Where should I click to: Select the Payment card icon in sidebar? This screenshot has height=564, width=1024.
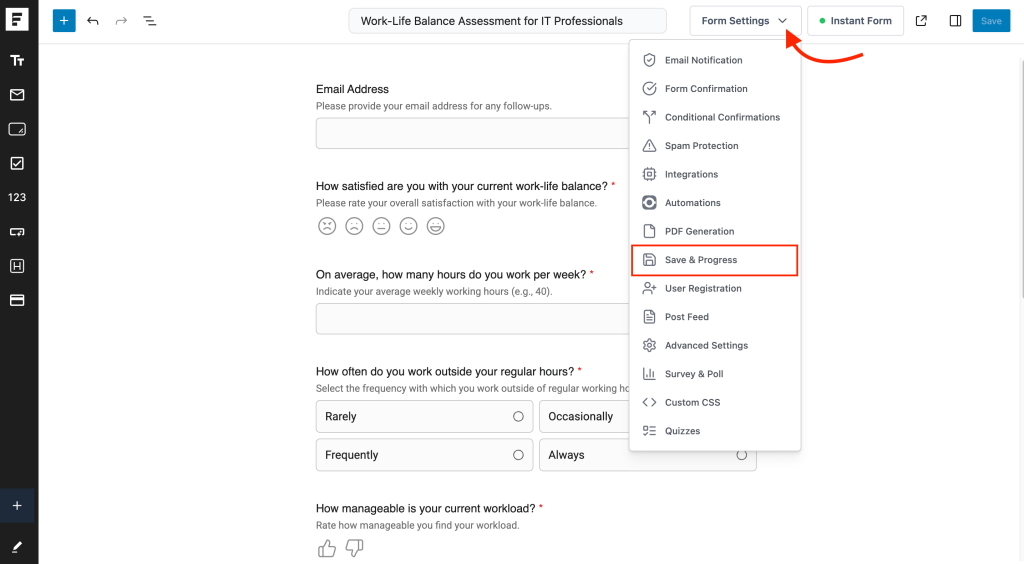point(17,300)
